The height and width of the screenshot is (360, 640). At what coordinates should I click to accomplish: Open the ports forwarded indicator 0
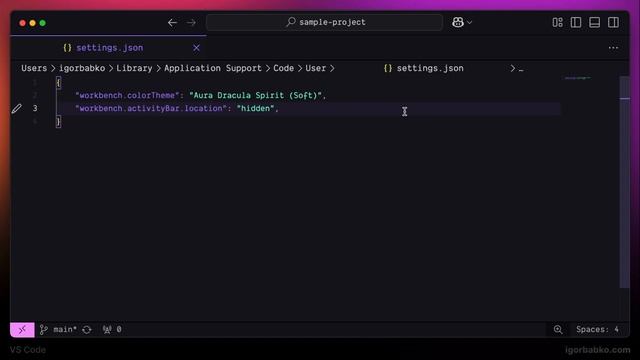click(x=112, y=329)
